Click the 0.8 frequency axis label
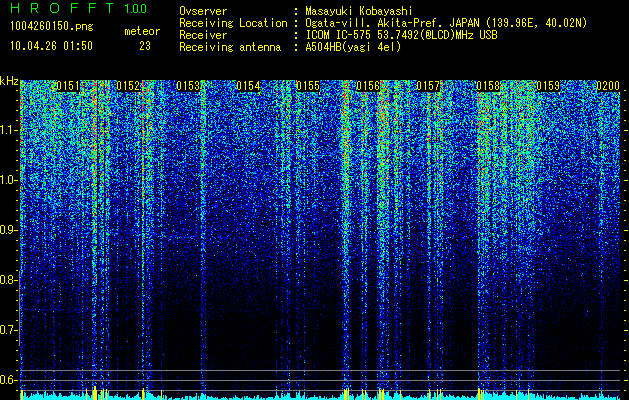 point(9,280)
